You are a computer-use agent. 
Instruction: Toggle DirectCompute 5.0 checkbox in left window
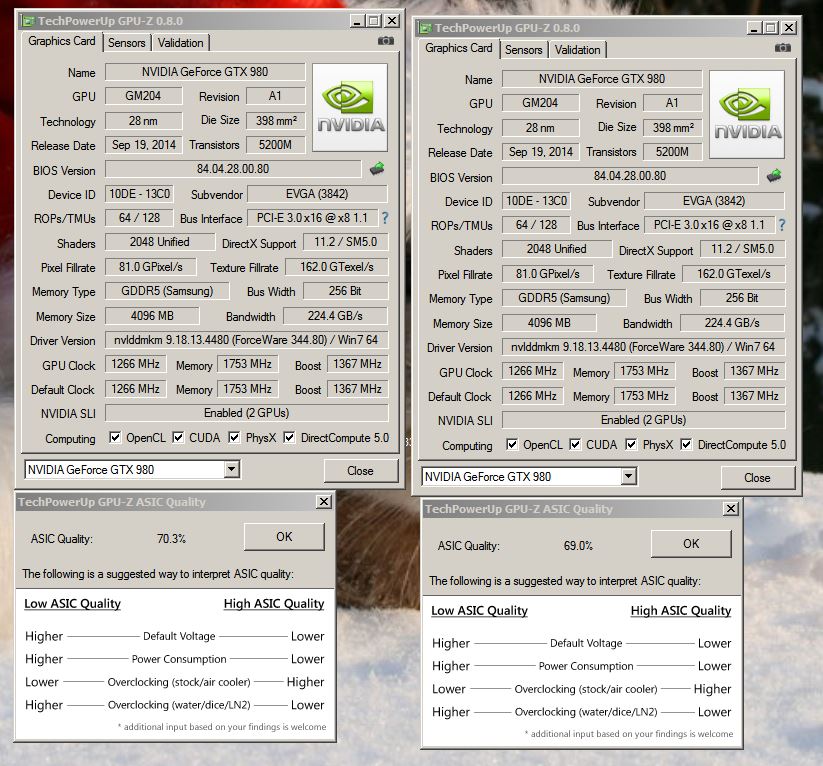click(289, 437)
